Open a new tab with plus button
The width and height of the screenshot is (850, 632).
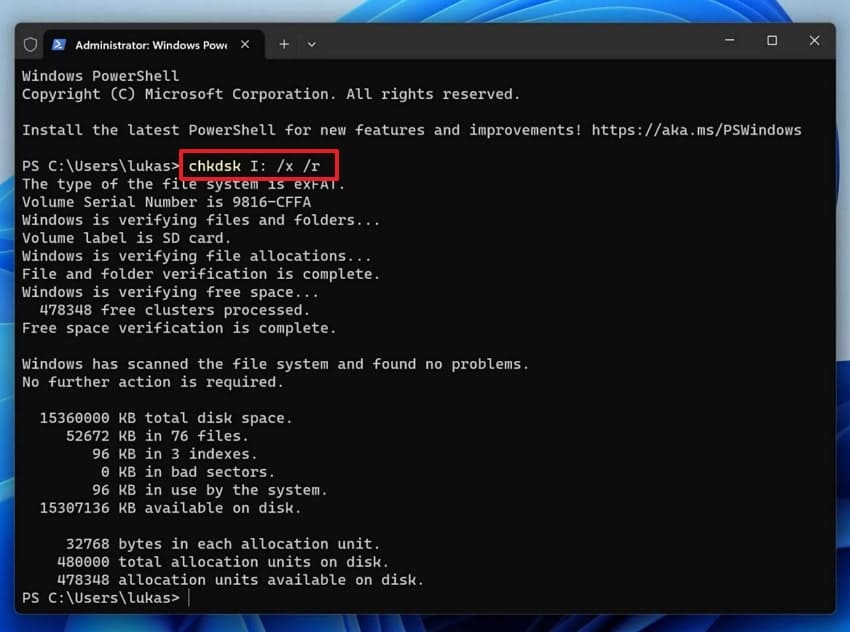click(x=284, y=44)
